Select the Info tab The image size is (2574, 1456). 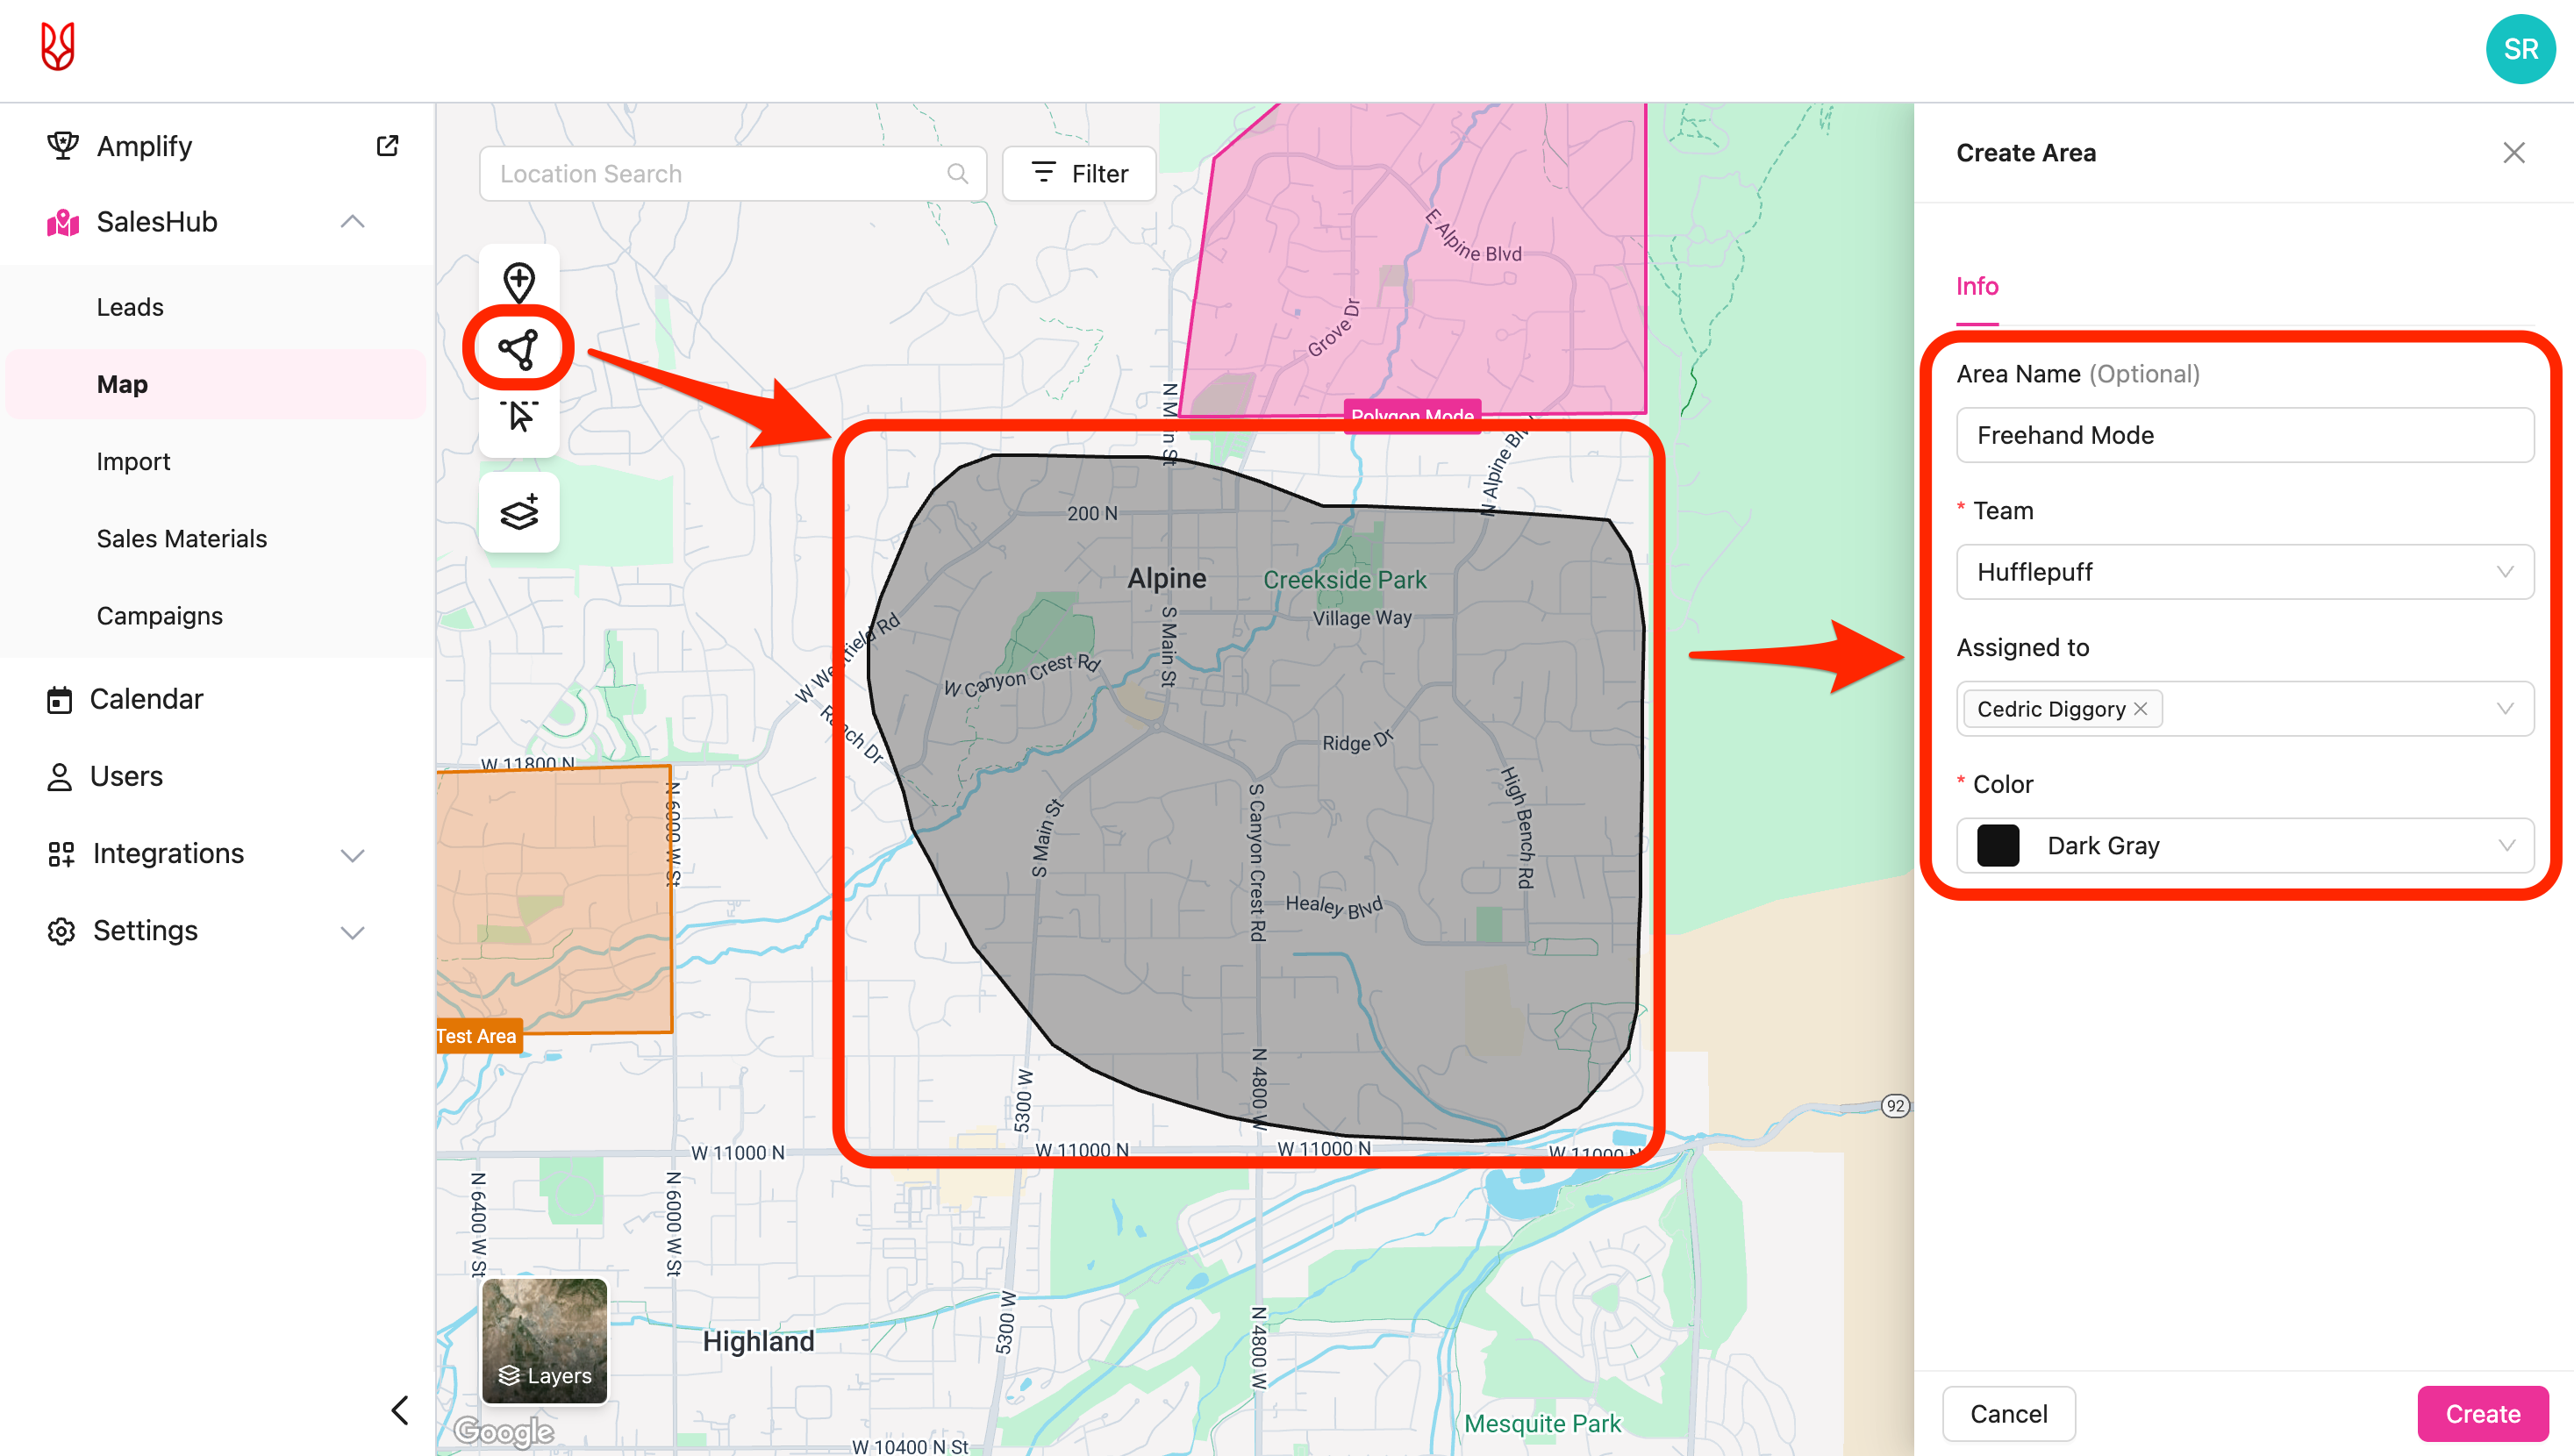[x=1976, y=287]
